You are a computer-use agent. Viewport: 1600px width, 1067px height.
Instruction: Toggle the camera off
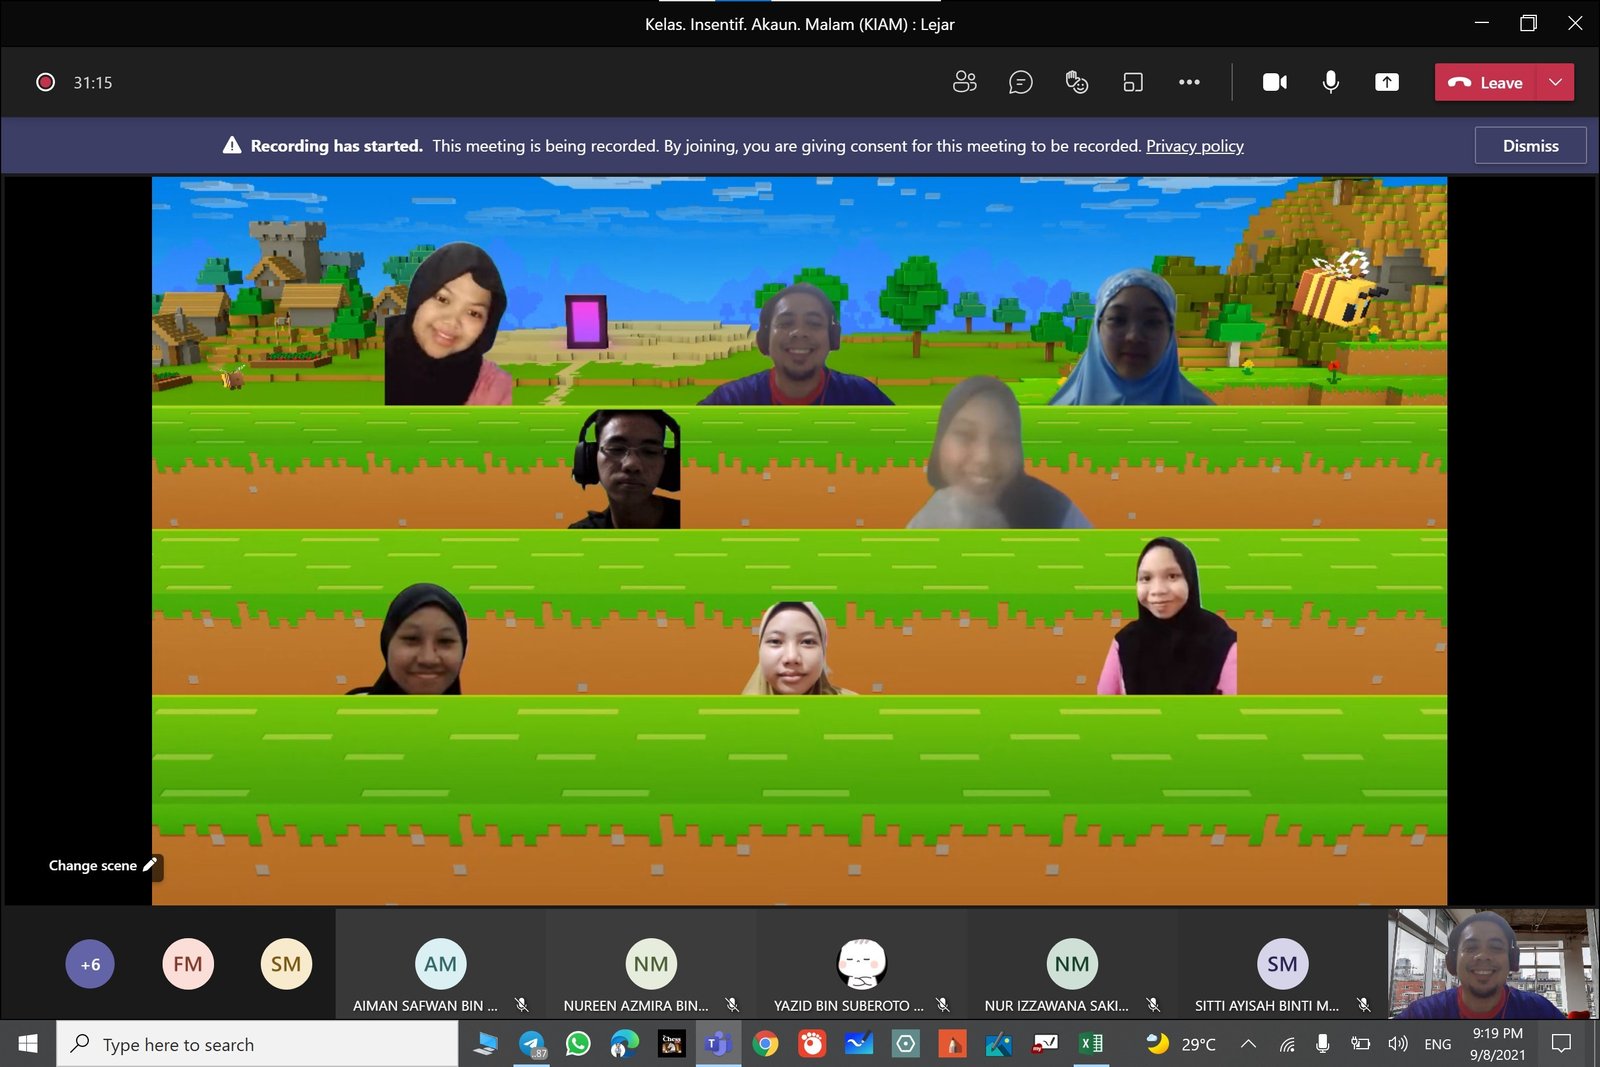click(1275, 82)
